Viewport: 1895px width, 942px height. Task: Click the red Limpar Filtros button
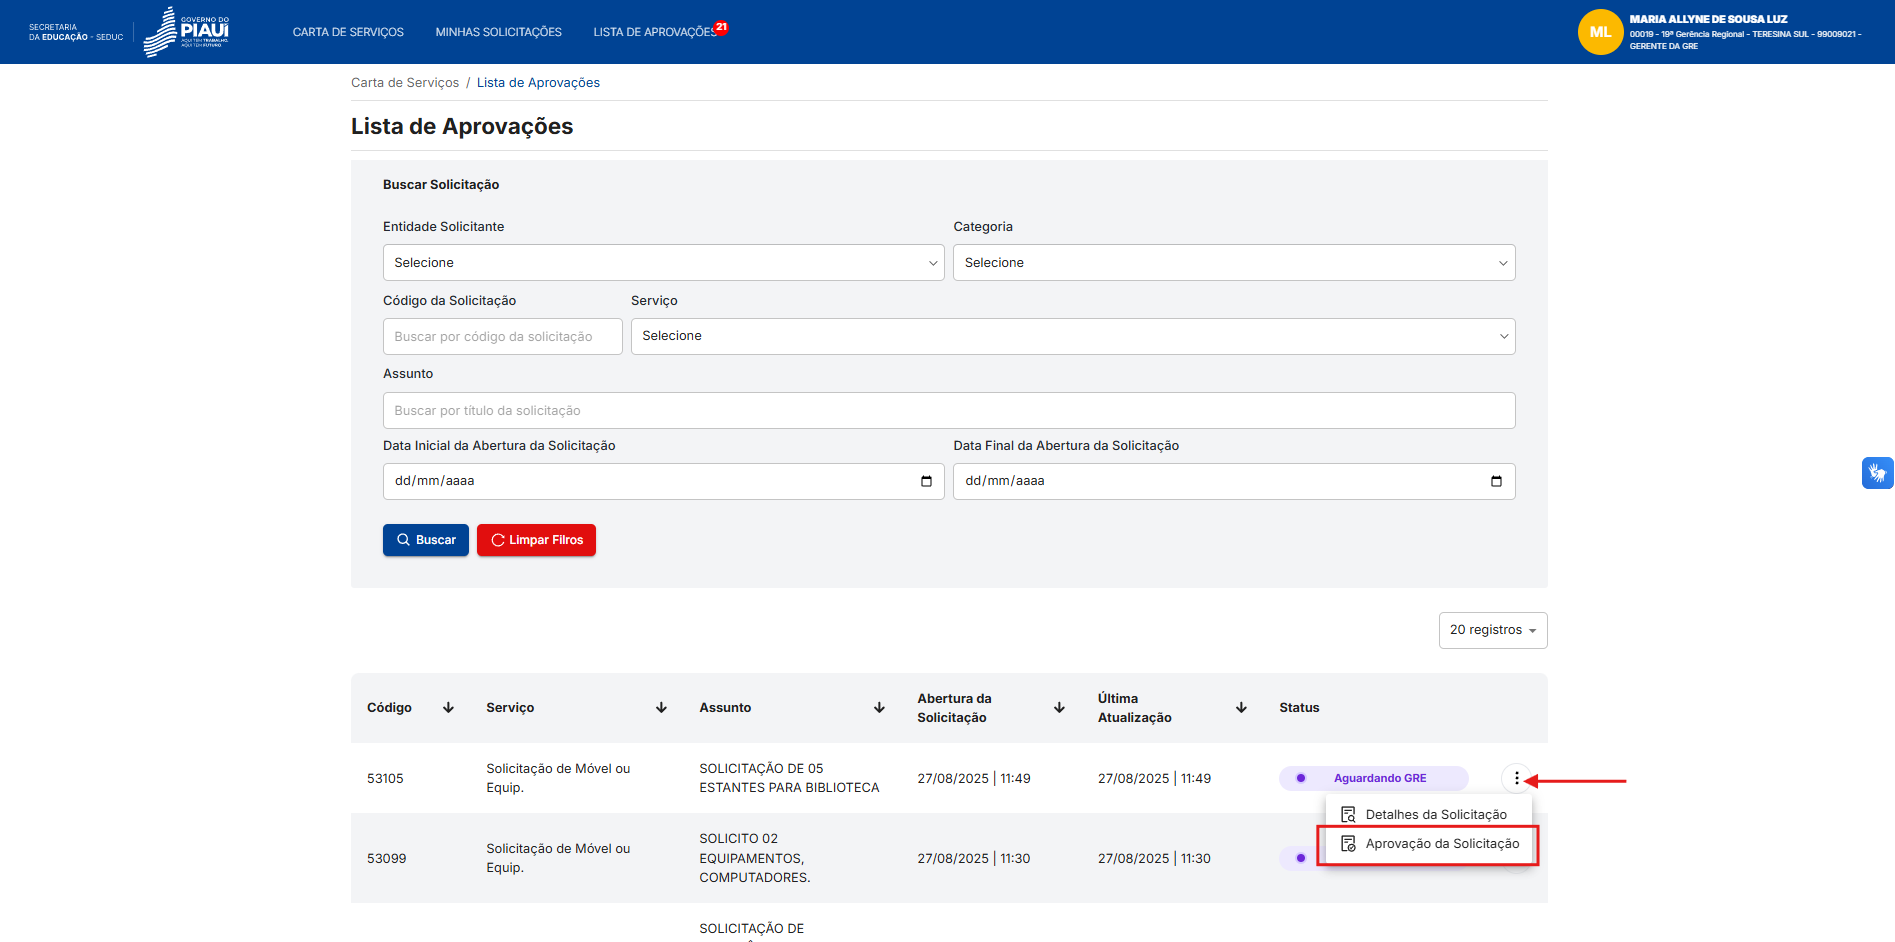pyautogui.click(x=536, y=540)
